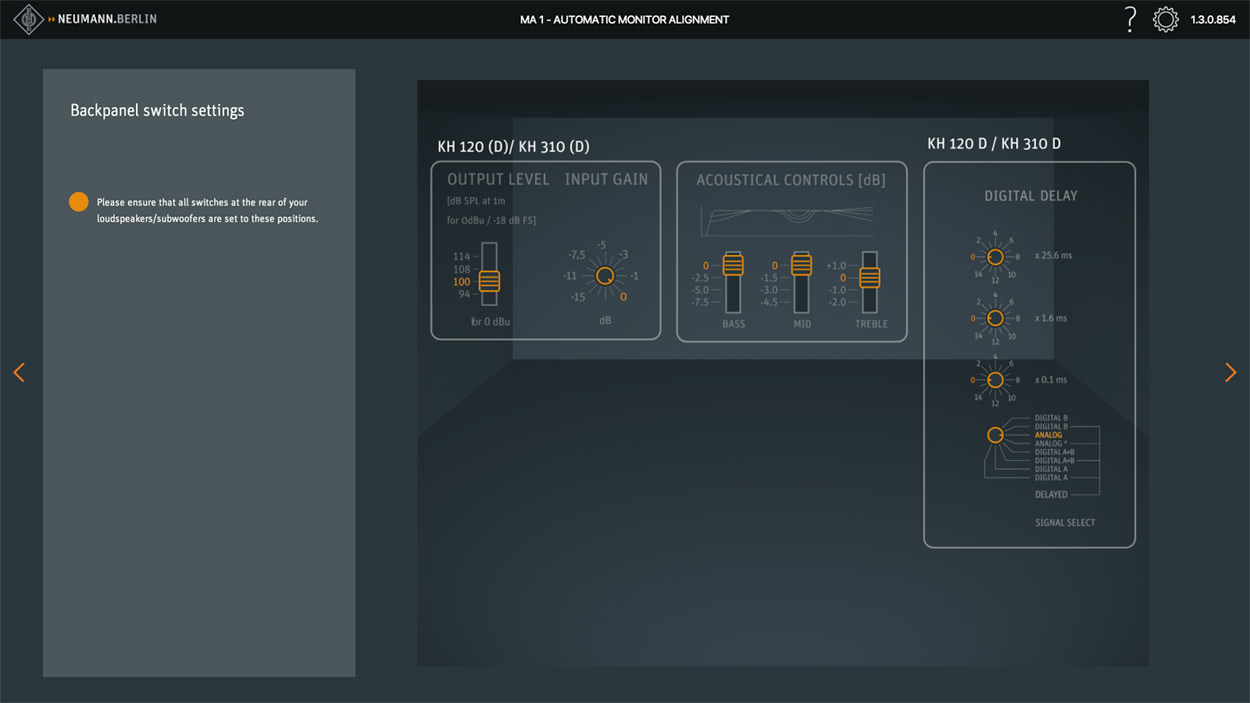
Task: Open settings with the gear icon
Action: [1165, 19]
